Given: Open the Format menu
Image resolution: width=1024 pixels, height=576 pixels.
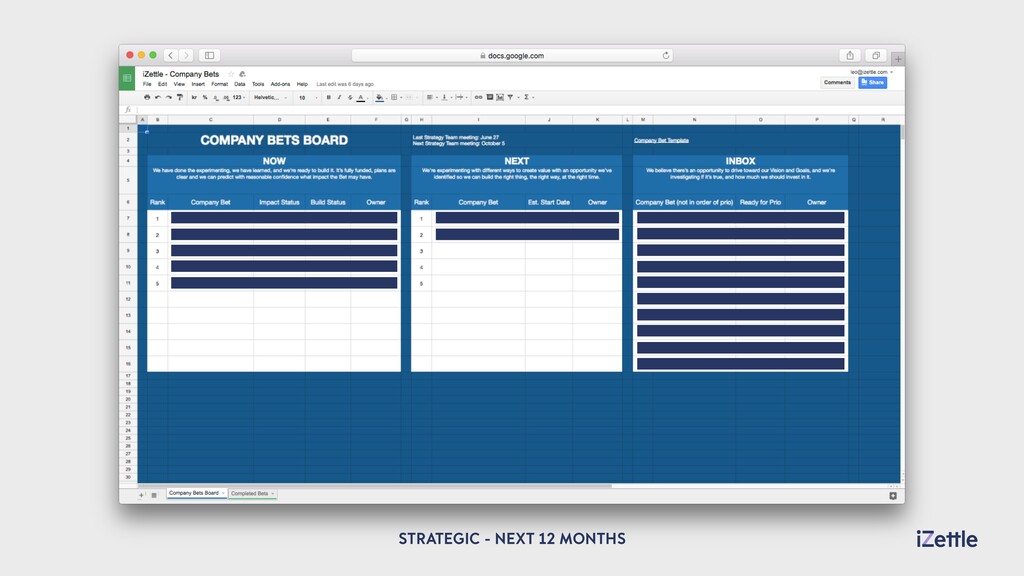Looking at the screenshot, I should (x=219, y=84).
